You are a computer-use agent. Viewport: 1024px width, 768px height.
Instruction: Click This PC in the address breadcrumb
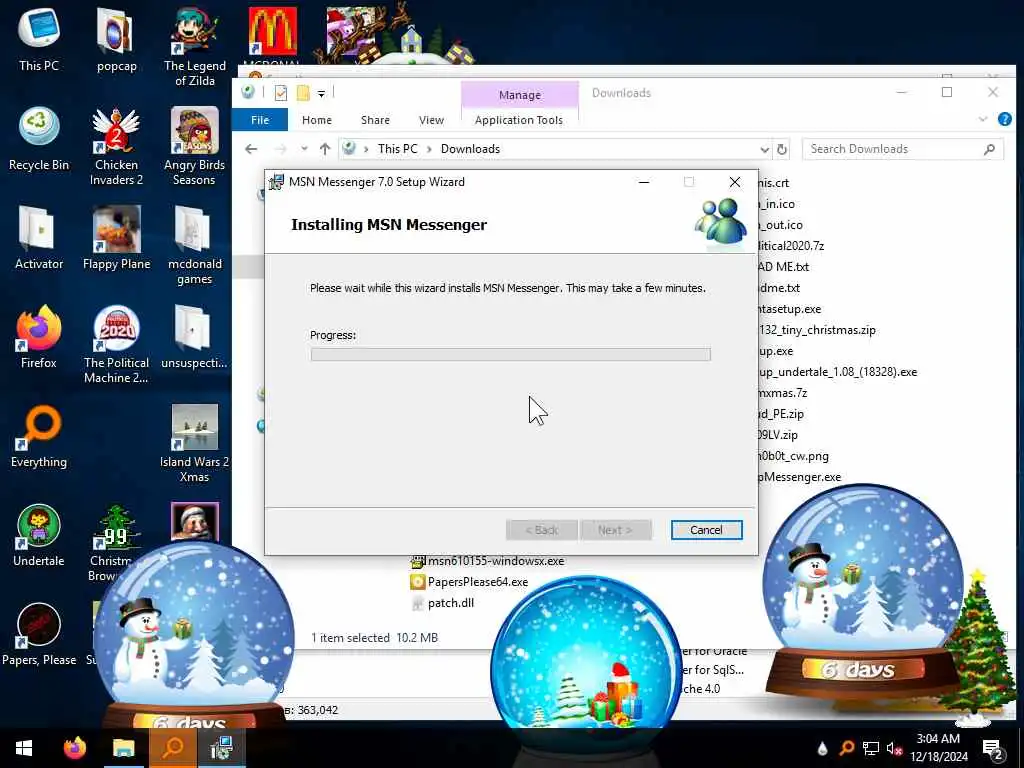pyautogui.click(x=398, y=149)
